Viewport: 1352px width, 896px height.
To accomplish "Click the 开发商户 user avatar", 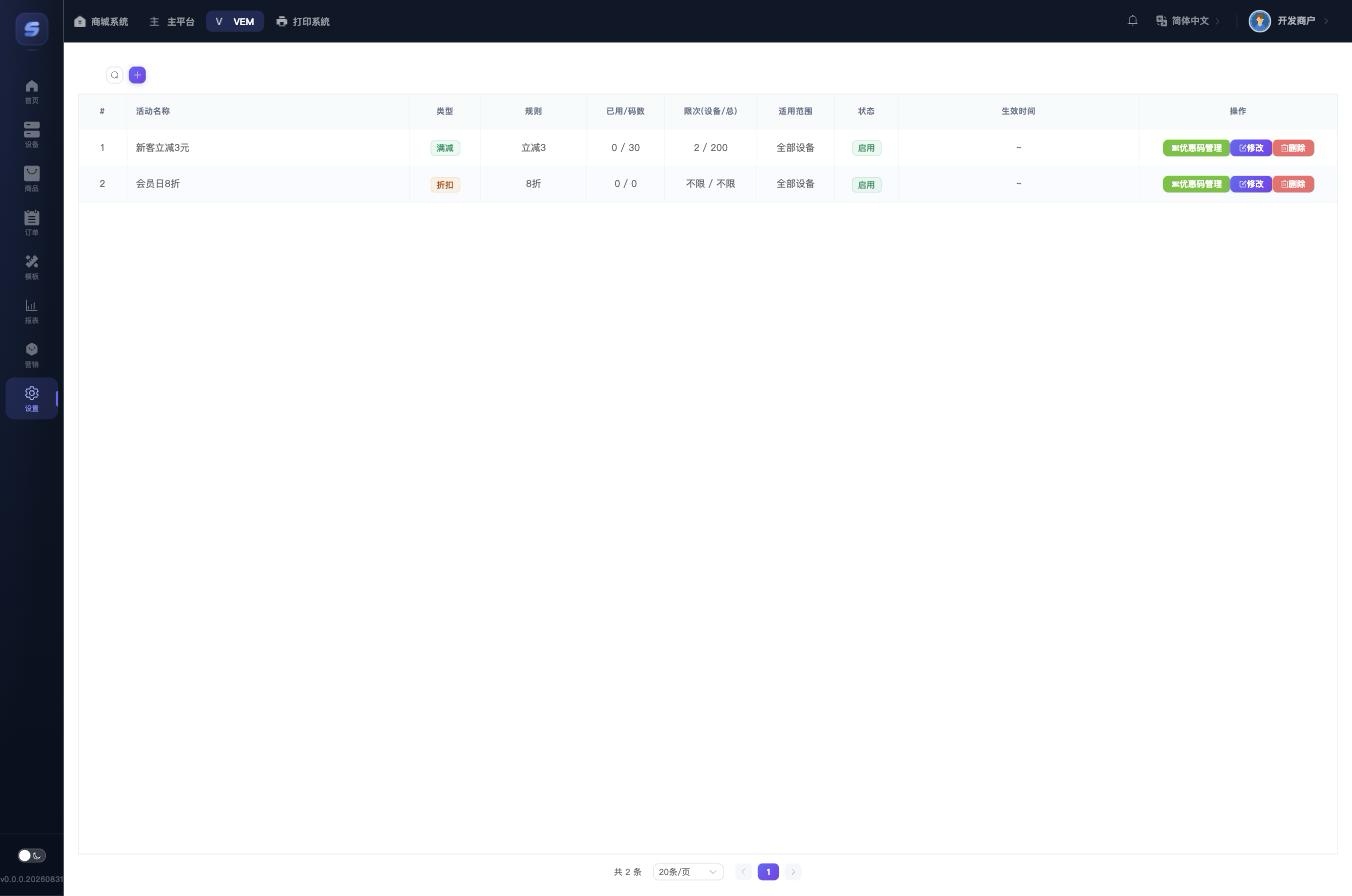I will click(1260, 21).
